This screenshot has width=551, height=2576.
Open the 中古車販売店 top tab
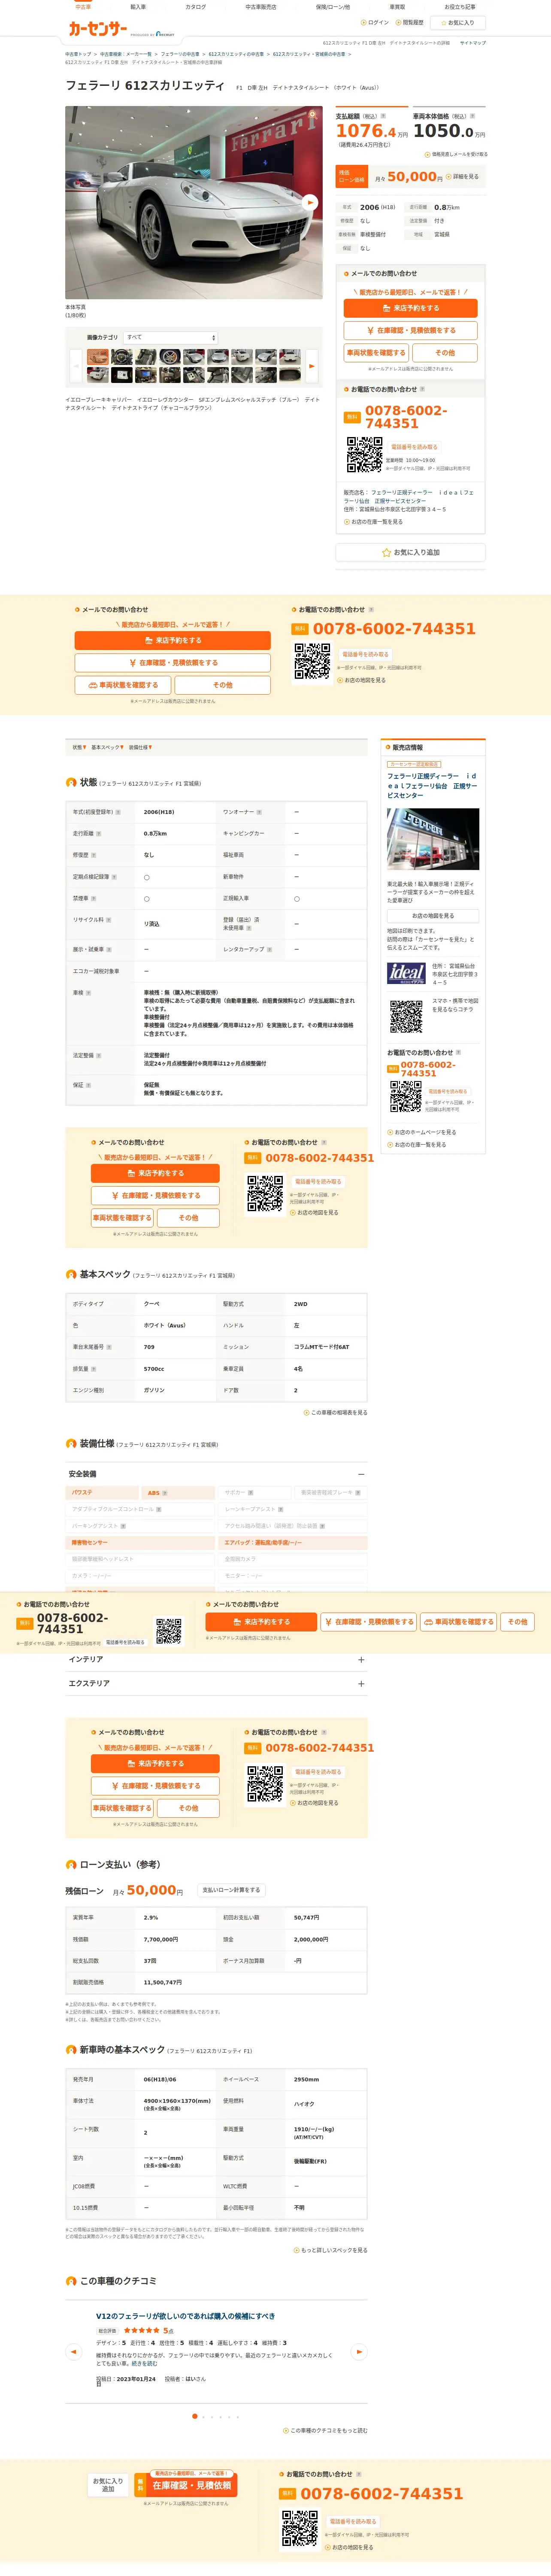coord(261,7)
